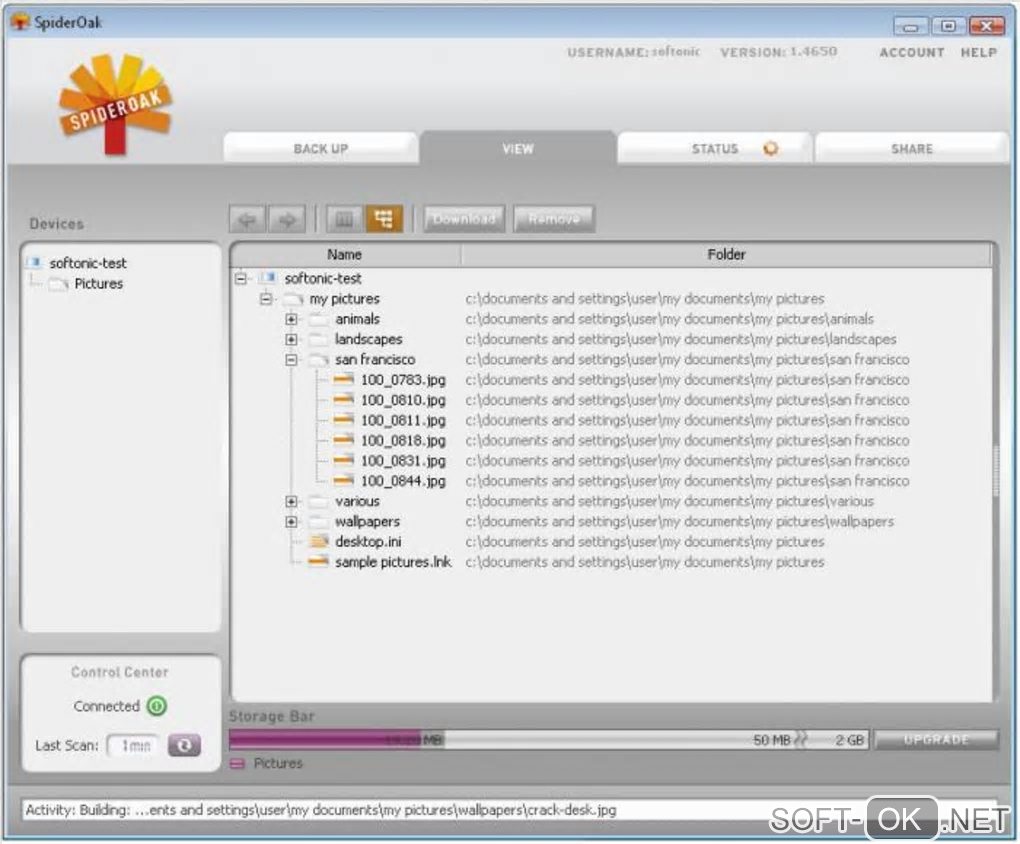The width and height of the screenshot is (1020, 844).
Task: Sort by the Folder column header
Action: [x=726, y=254]
